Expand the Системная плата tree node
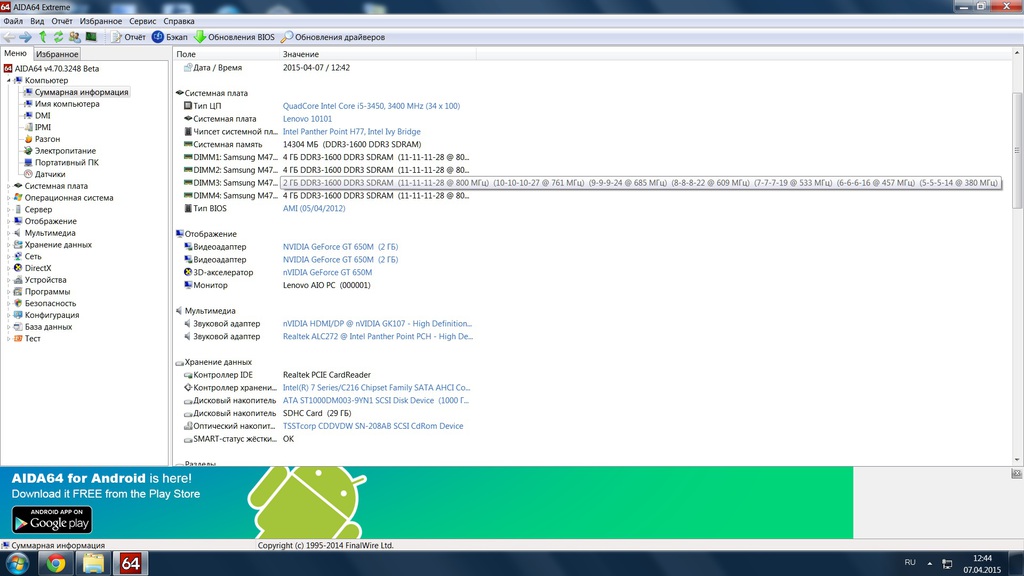This screenshot has width=1024, height=576. (x=8, y=186)
